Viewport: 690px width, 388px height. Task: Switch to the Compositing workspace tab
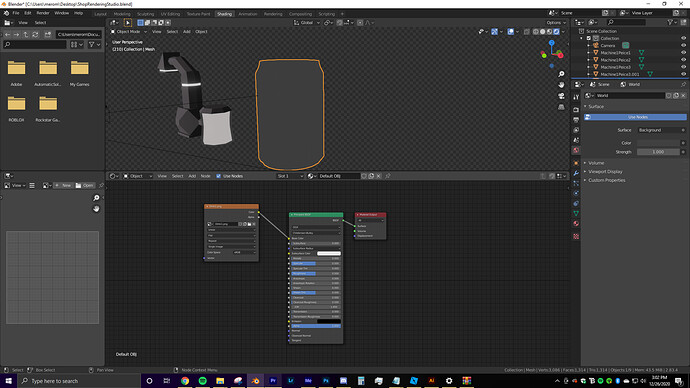tap(300, 14)
